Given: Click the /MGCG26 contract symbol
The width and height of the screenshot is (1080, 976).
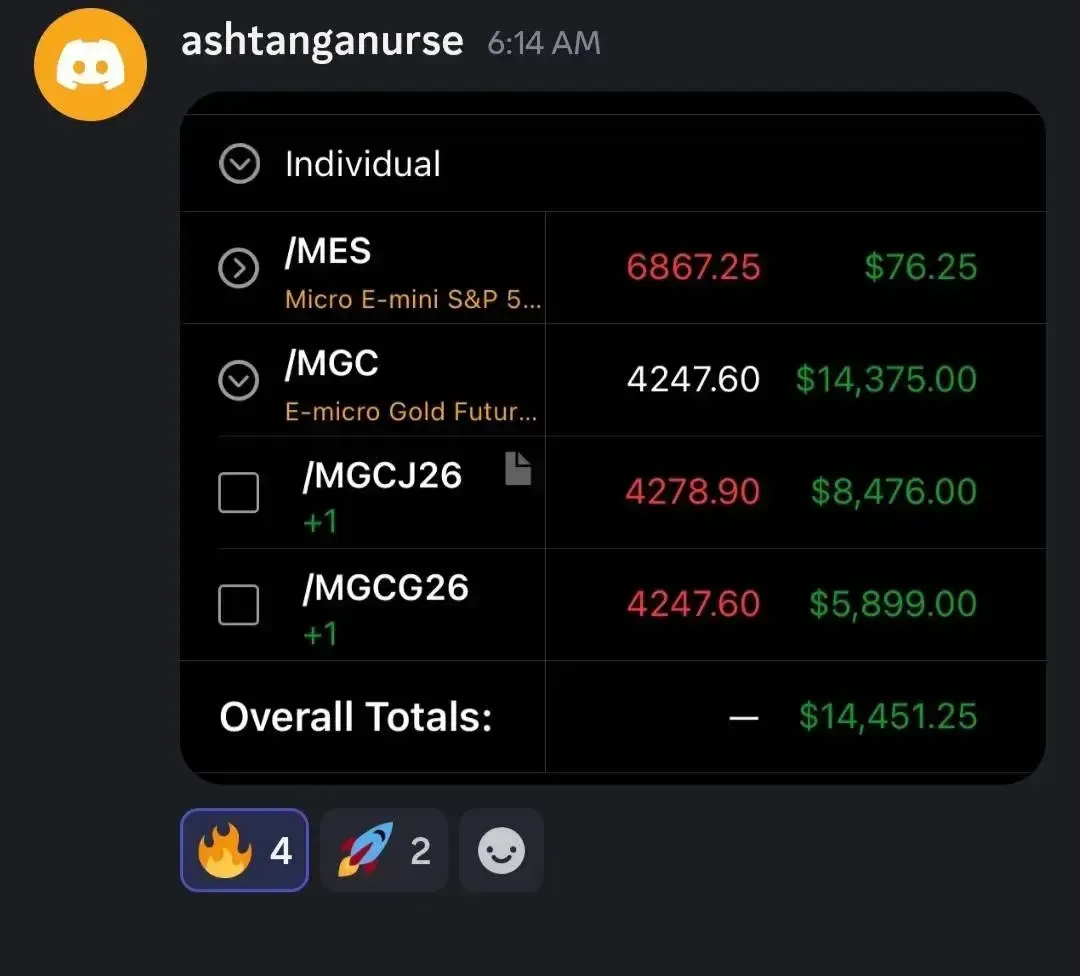Looking at the screenshot, I should tap(386, 588).
